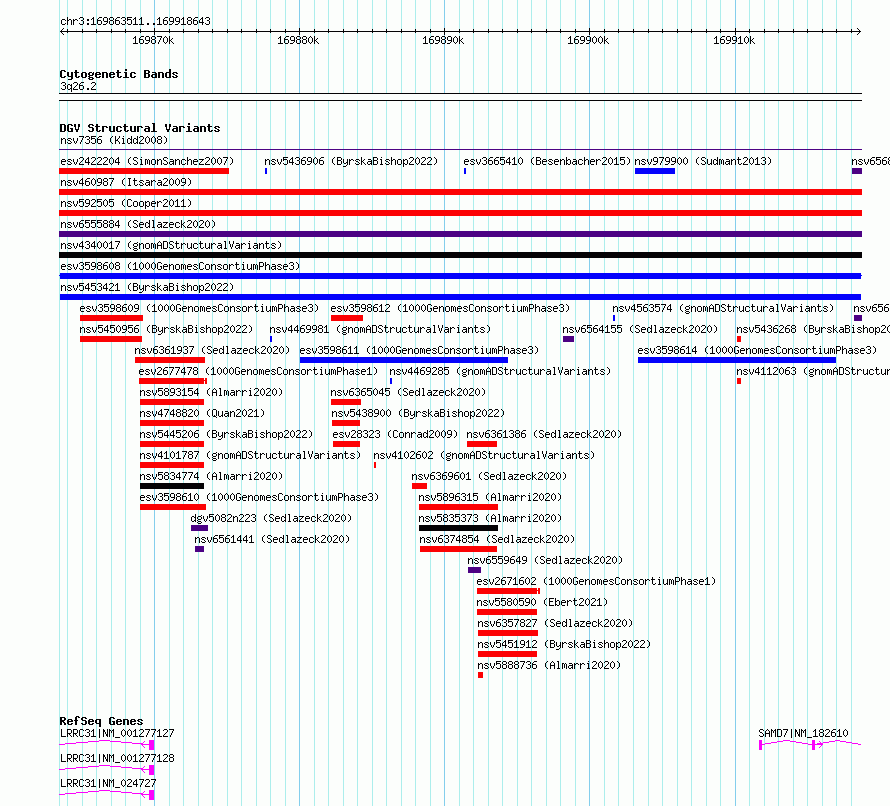This screenshot has width=890, height=806.
Task: Select variant esv3598610 label
Action: pos(259,497)
